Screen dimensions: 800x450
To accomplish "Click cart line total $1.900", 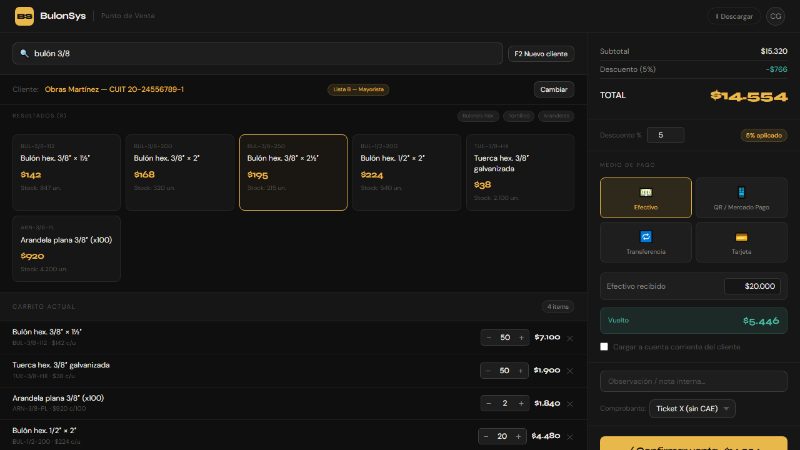I will click(x=547, y=370).
